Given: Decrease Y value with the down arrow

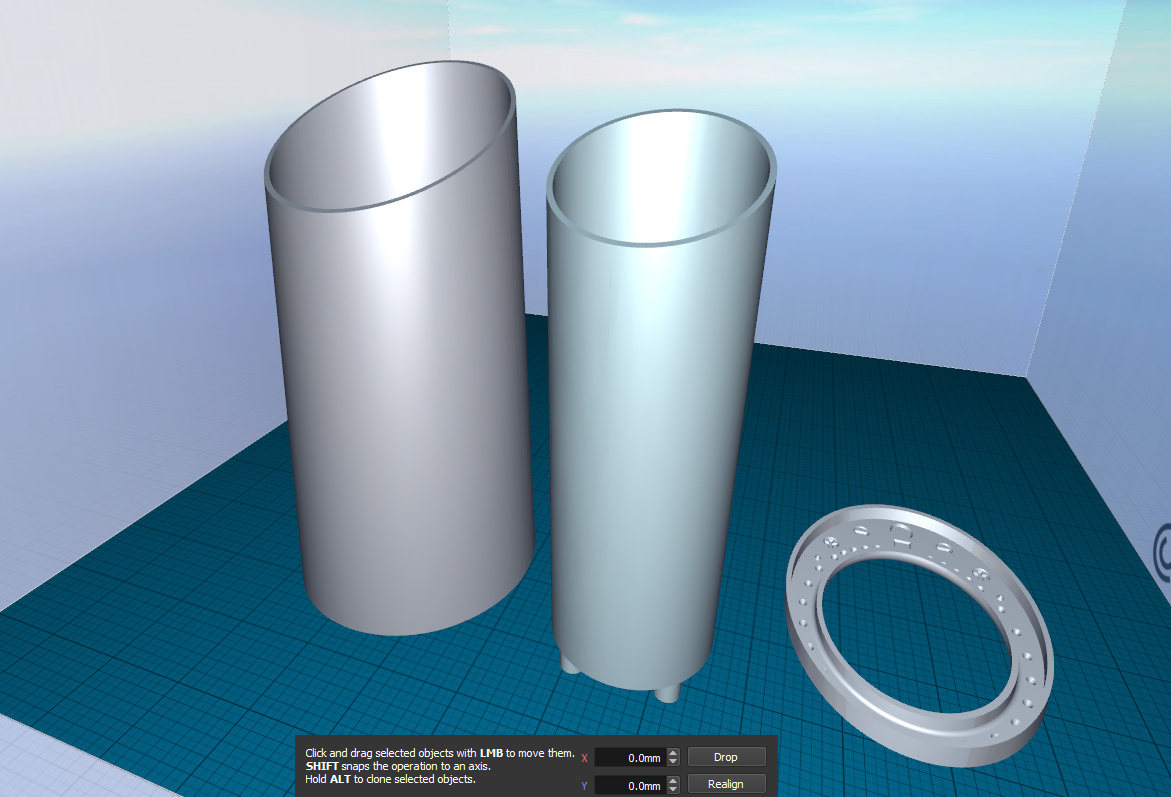Looking at the screenshot, I should (x=673, y=790).
